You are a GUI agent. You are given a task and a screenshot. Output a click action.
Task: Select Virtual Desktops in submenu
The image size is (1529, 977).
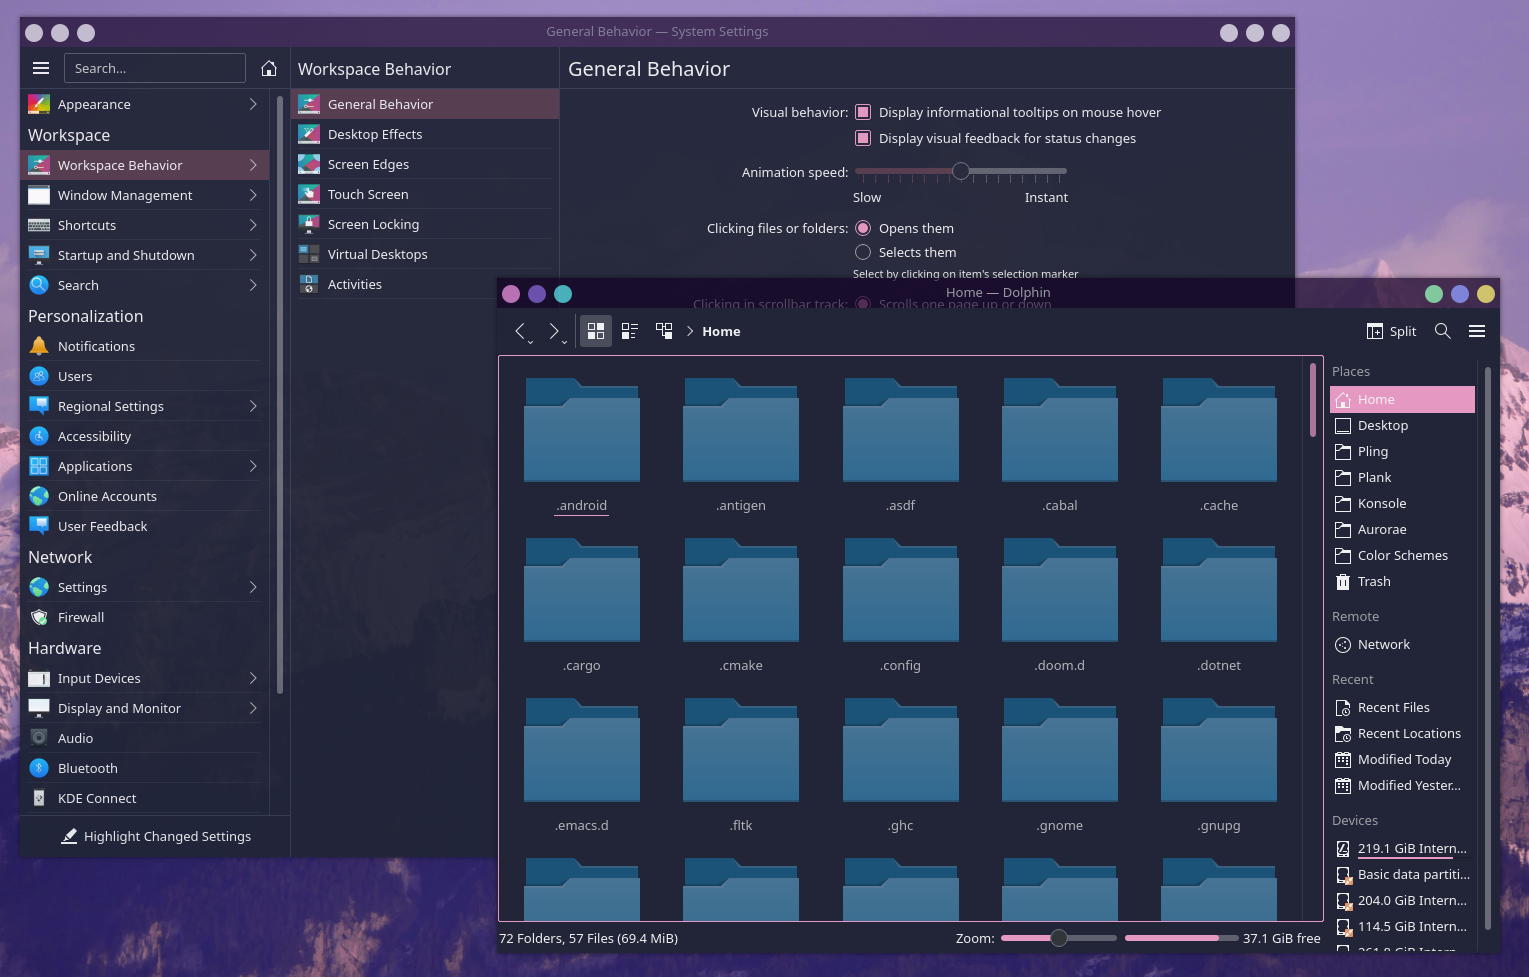tap(425, 254)
